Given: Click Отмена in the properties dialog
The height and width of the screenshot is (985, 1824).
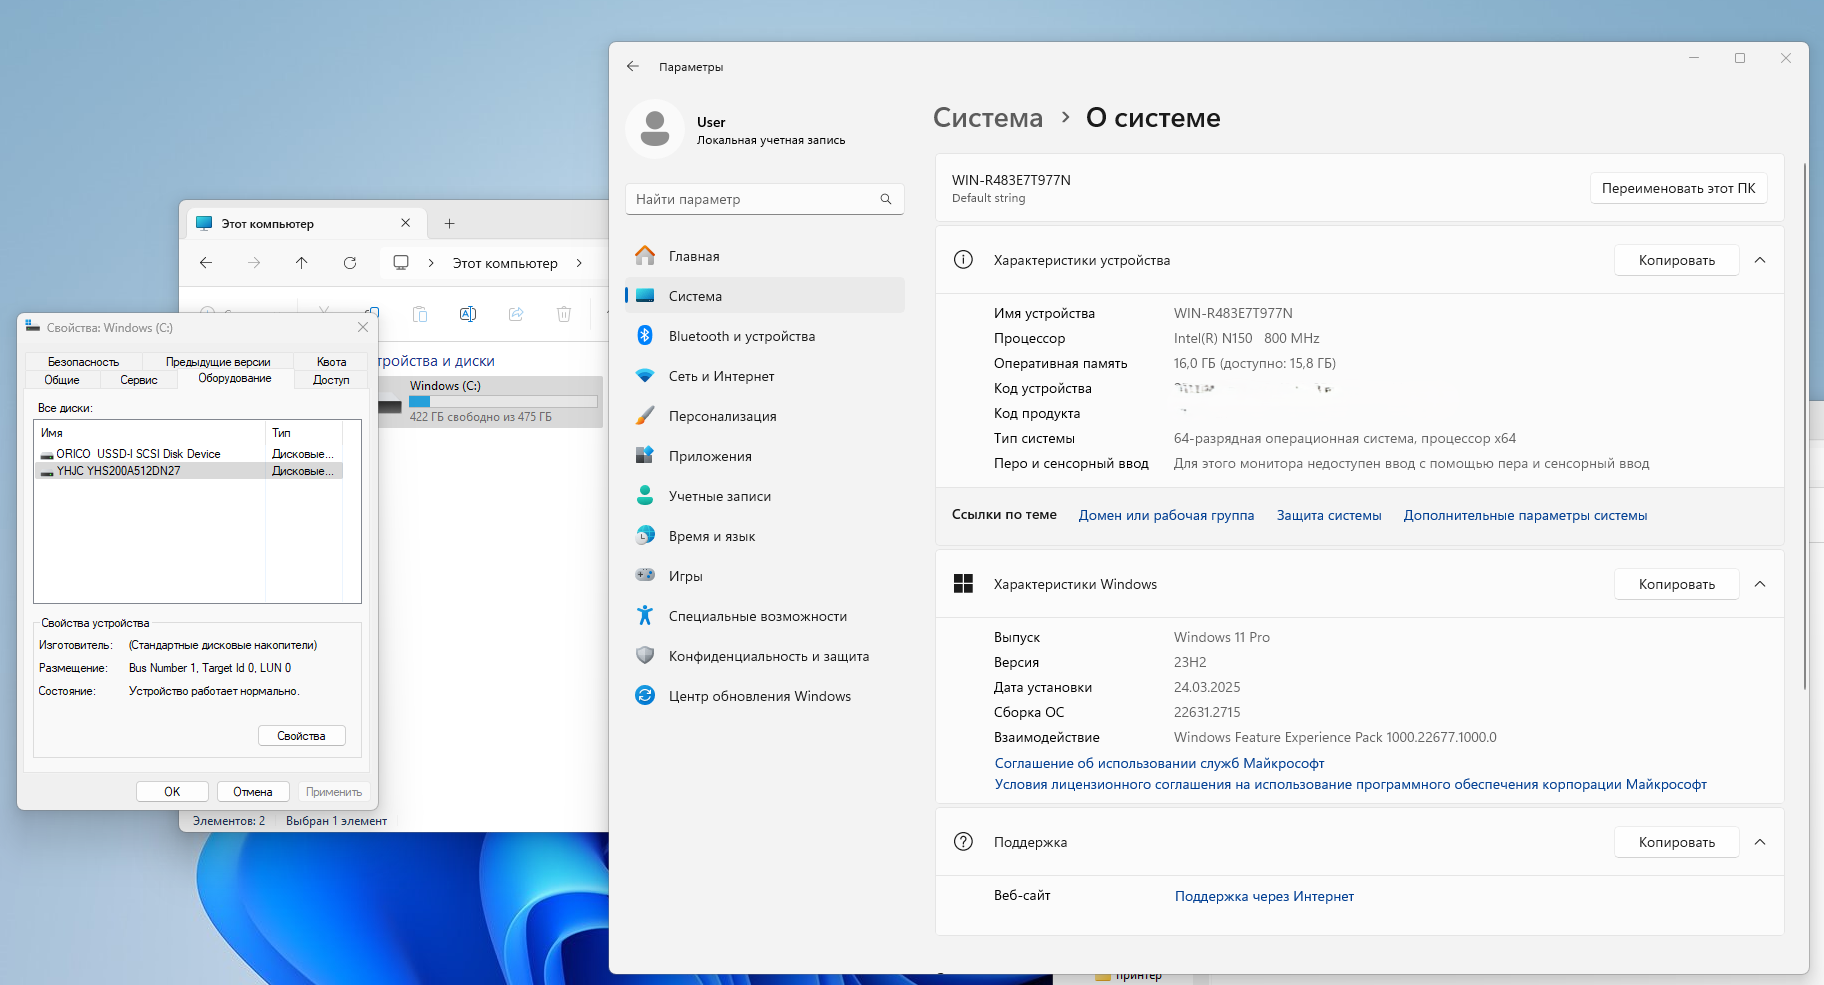Looking at the screenshot, I should coord(253,792).
